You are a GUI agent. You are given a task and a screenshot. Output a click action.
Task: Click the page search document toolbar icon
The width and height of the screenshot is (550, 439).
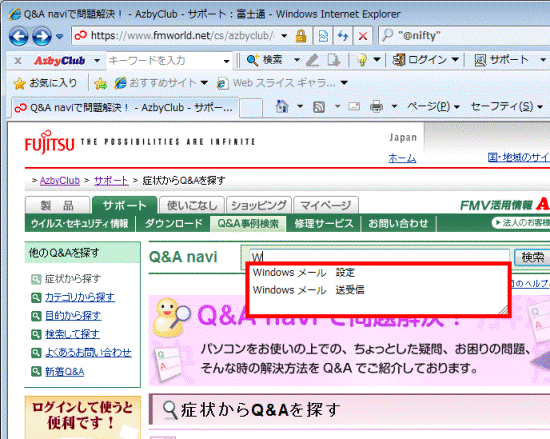pos(334,60)
